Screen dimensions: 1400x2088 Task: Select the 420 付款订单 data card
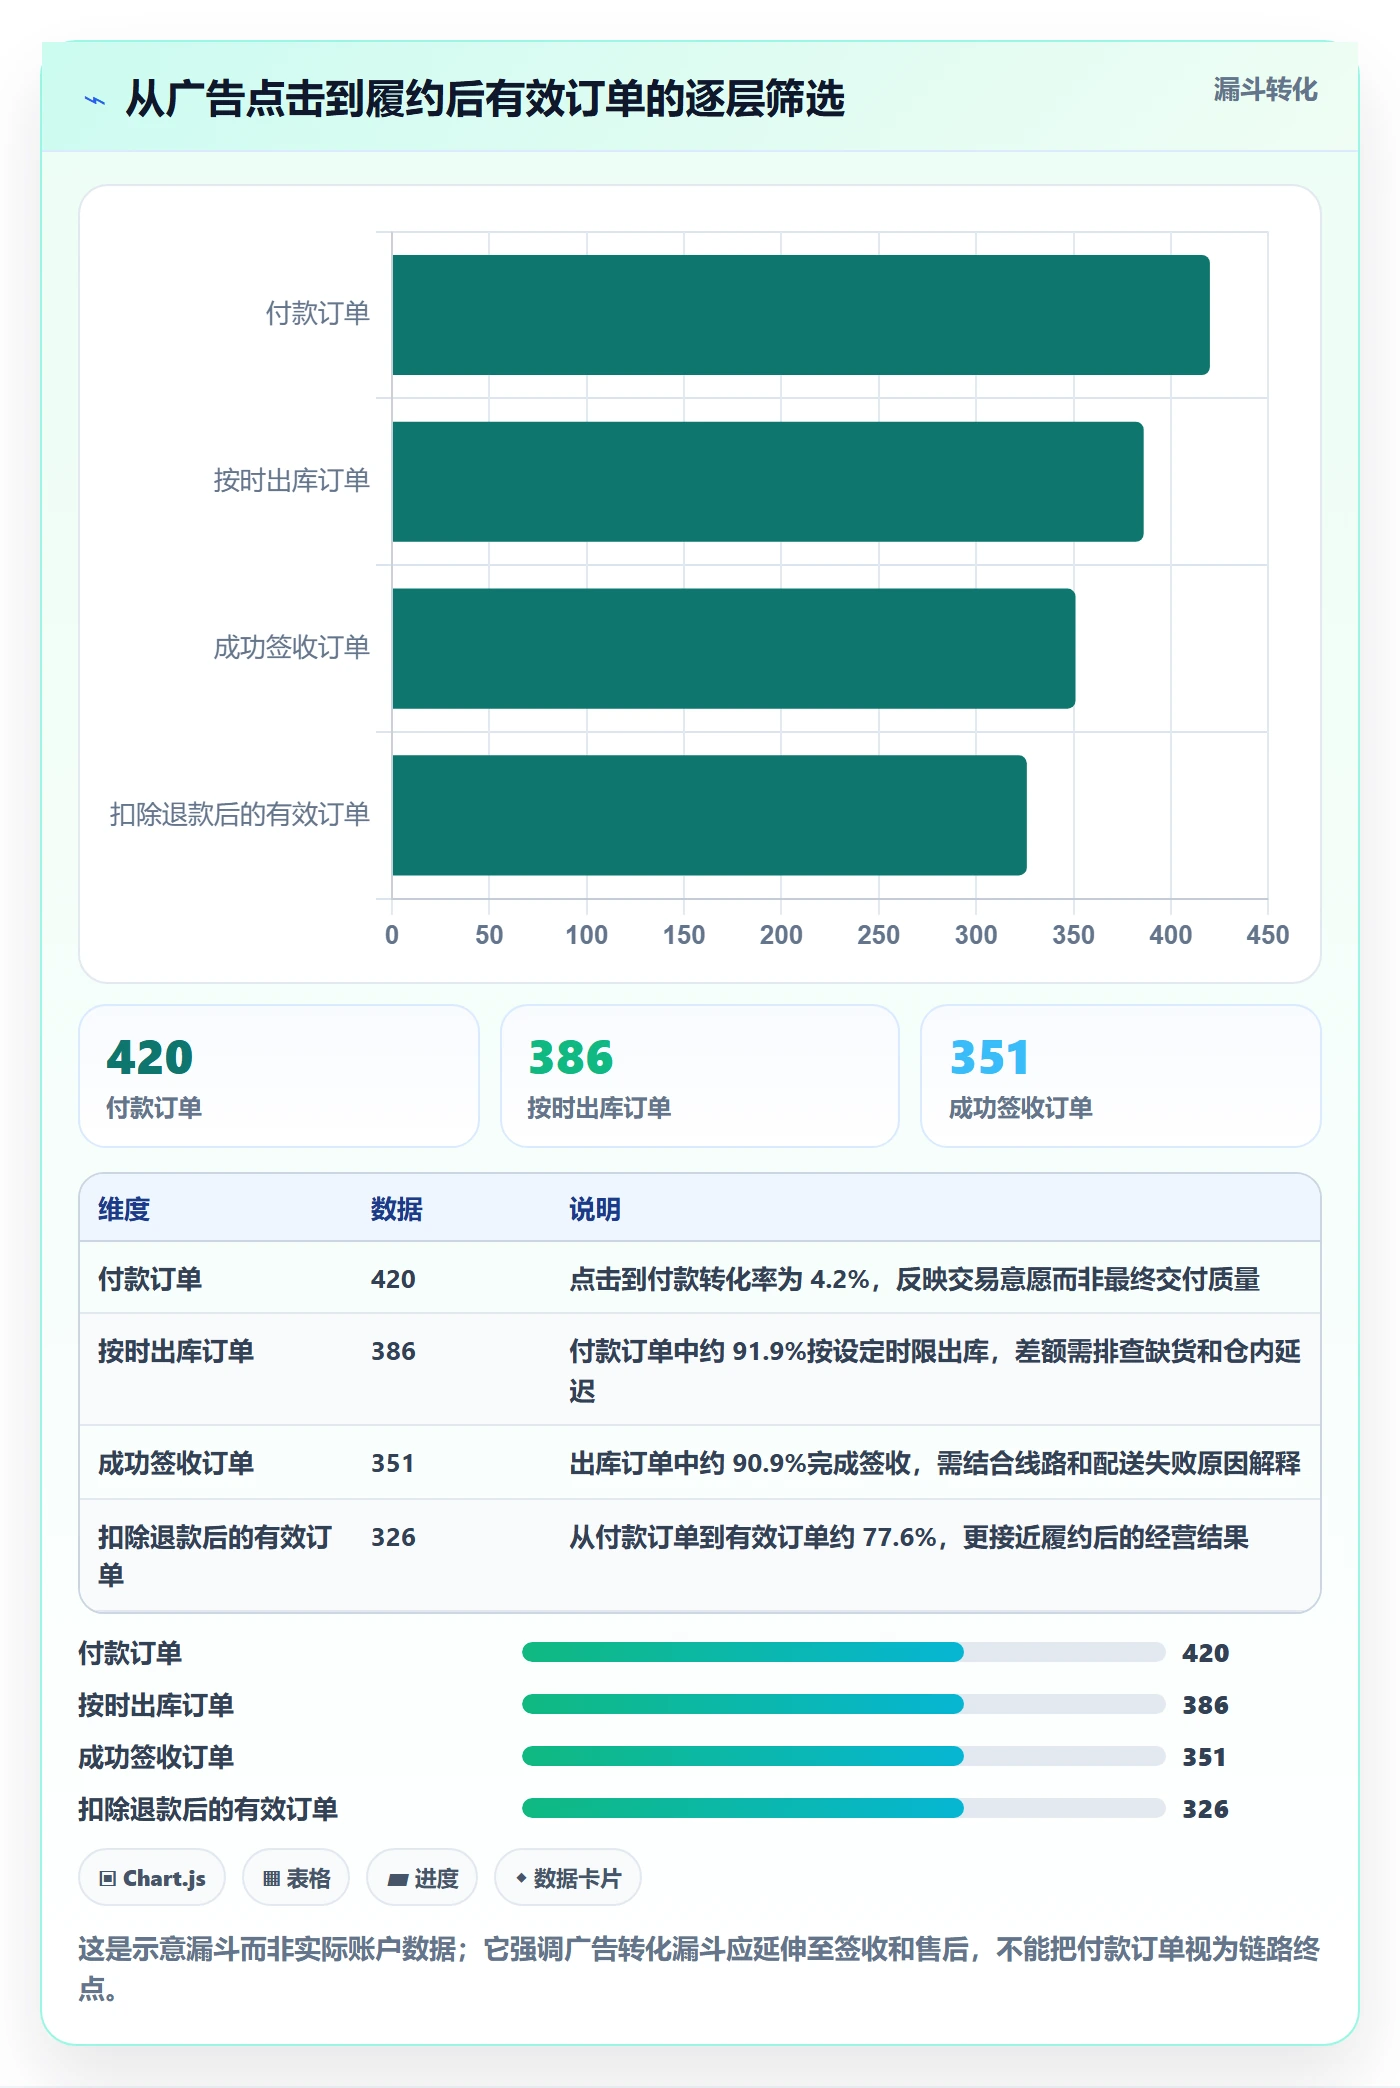279,1076
